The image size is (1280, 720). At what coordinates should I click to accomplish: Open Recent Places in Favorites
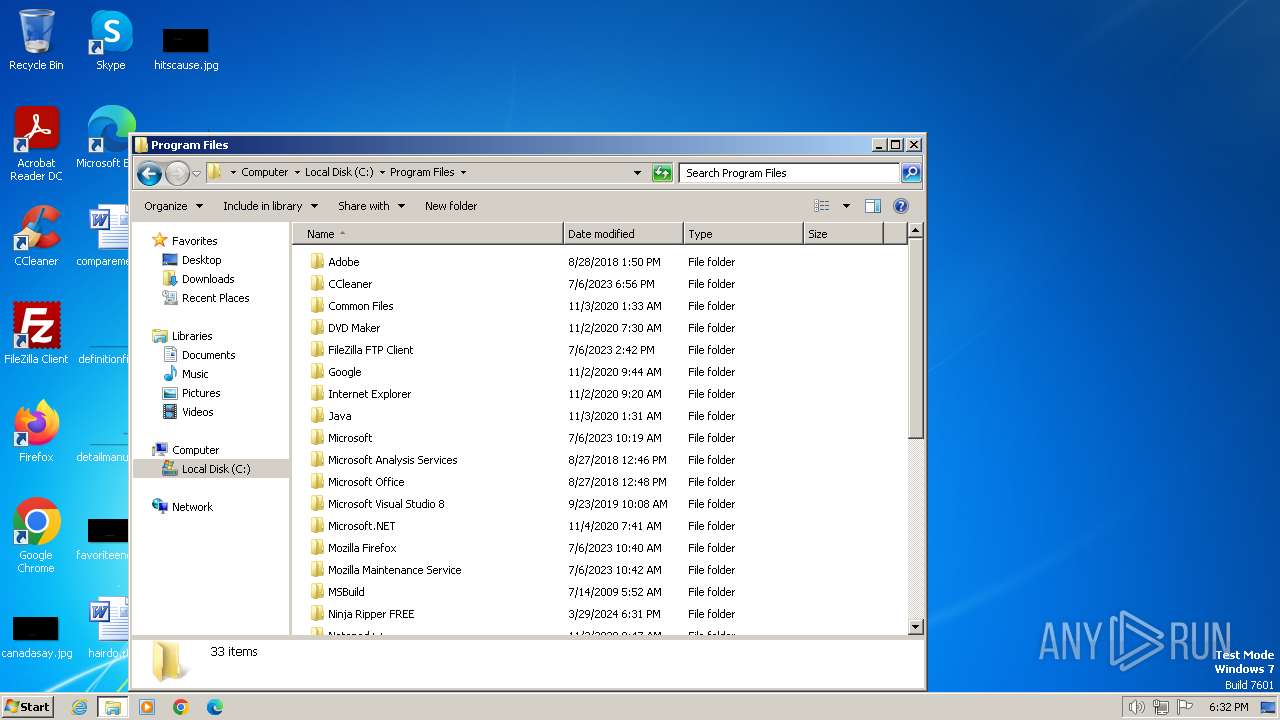(215, 298)
